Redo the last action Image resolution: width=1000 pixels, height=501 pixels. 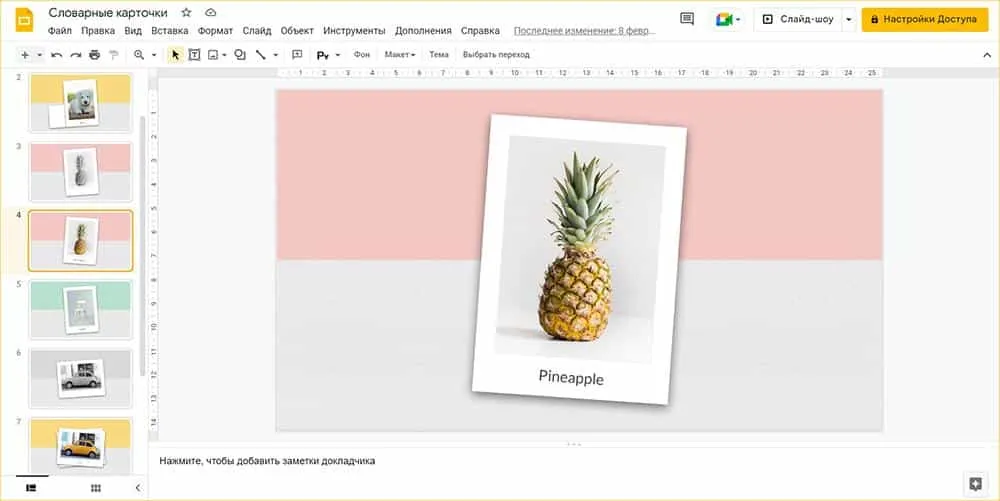pos(76,55)
